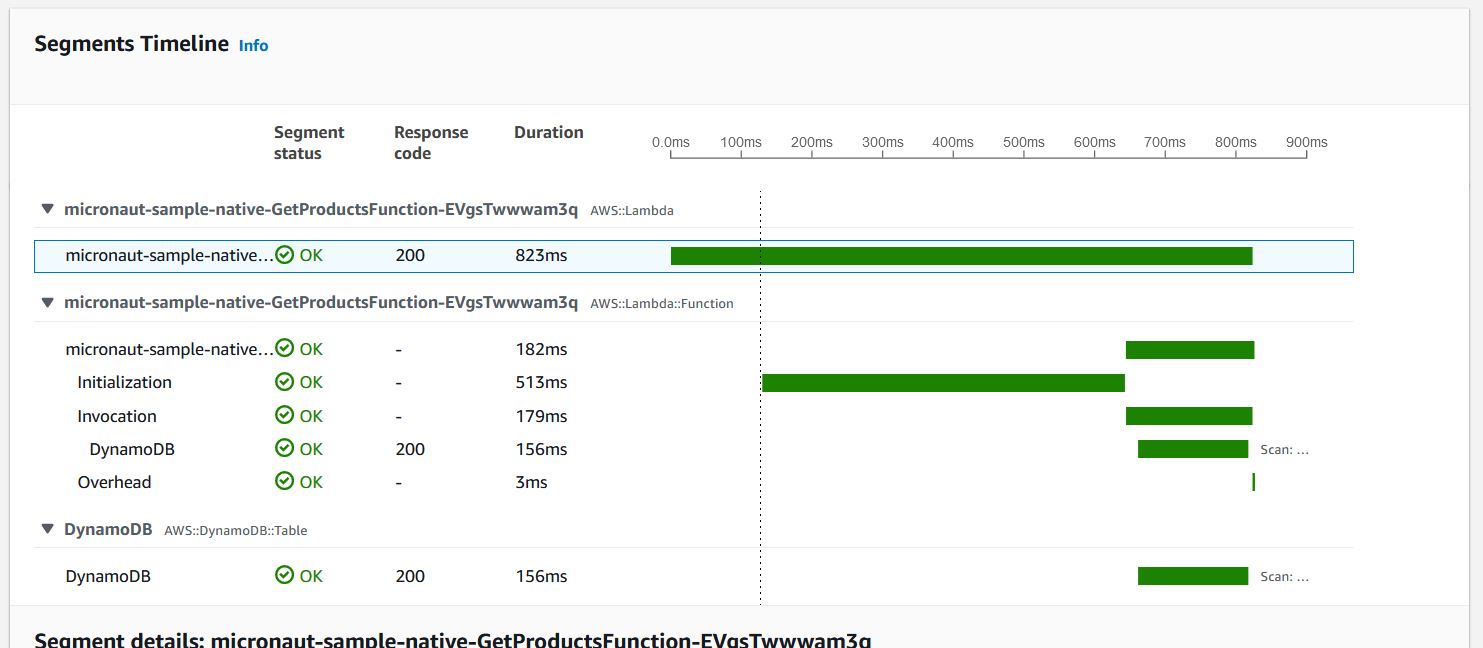Screen dimensions: 1483x648
Task: Click the AWS::Lambda type label
Action: click(x=632, y=211)
